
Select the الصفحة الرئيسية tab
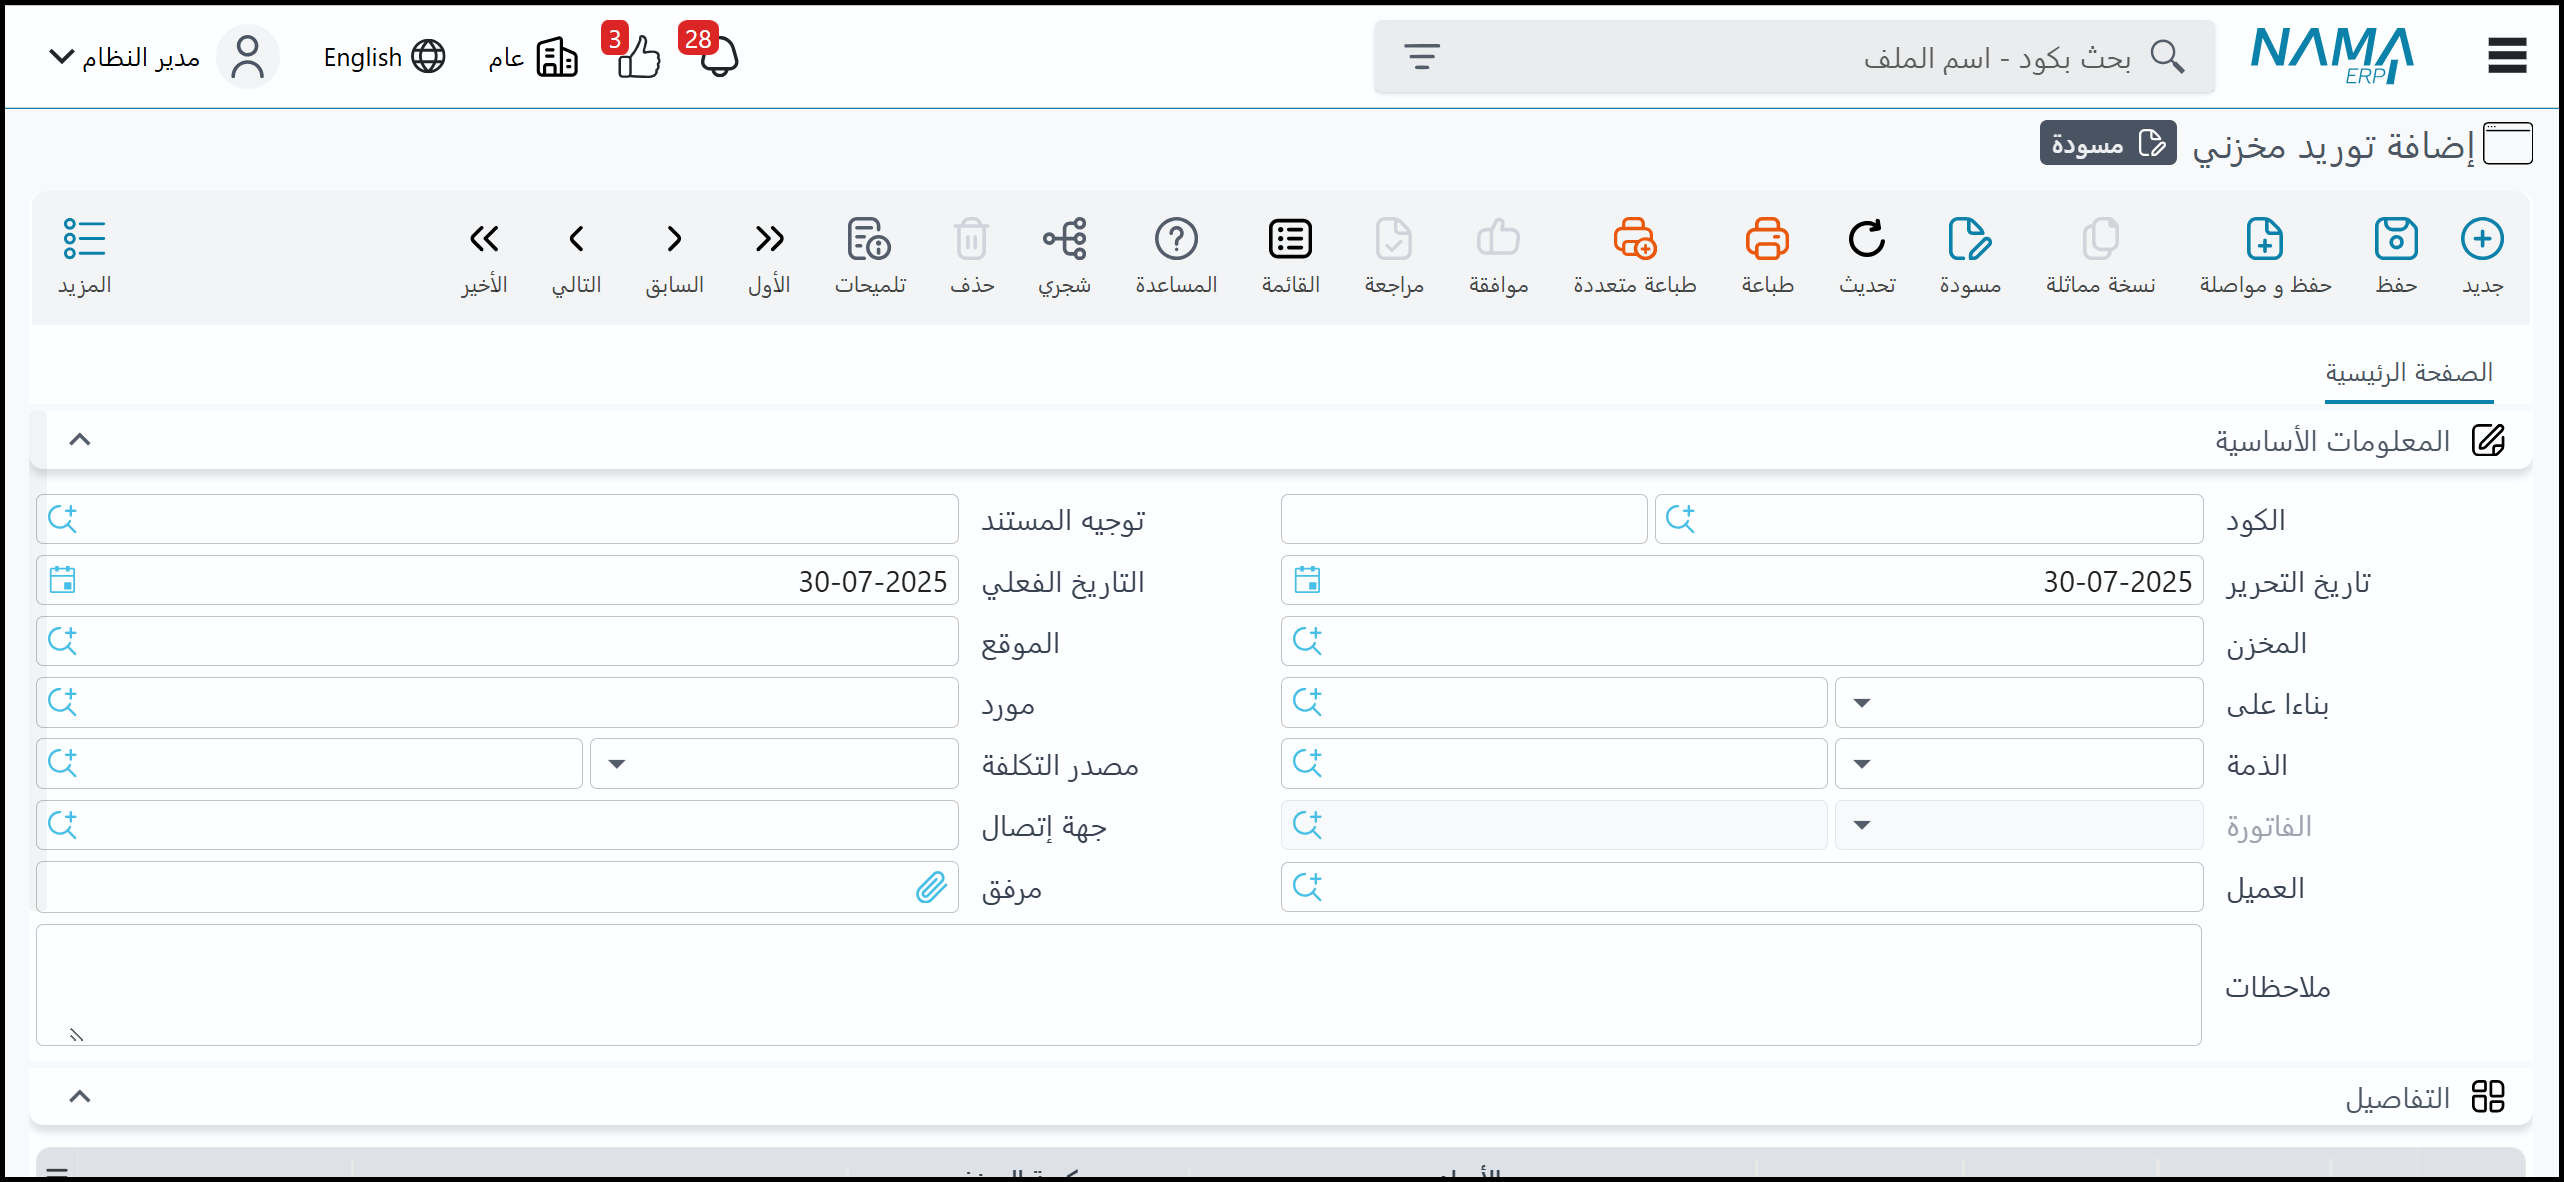(2408, 373)
